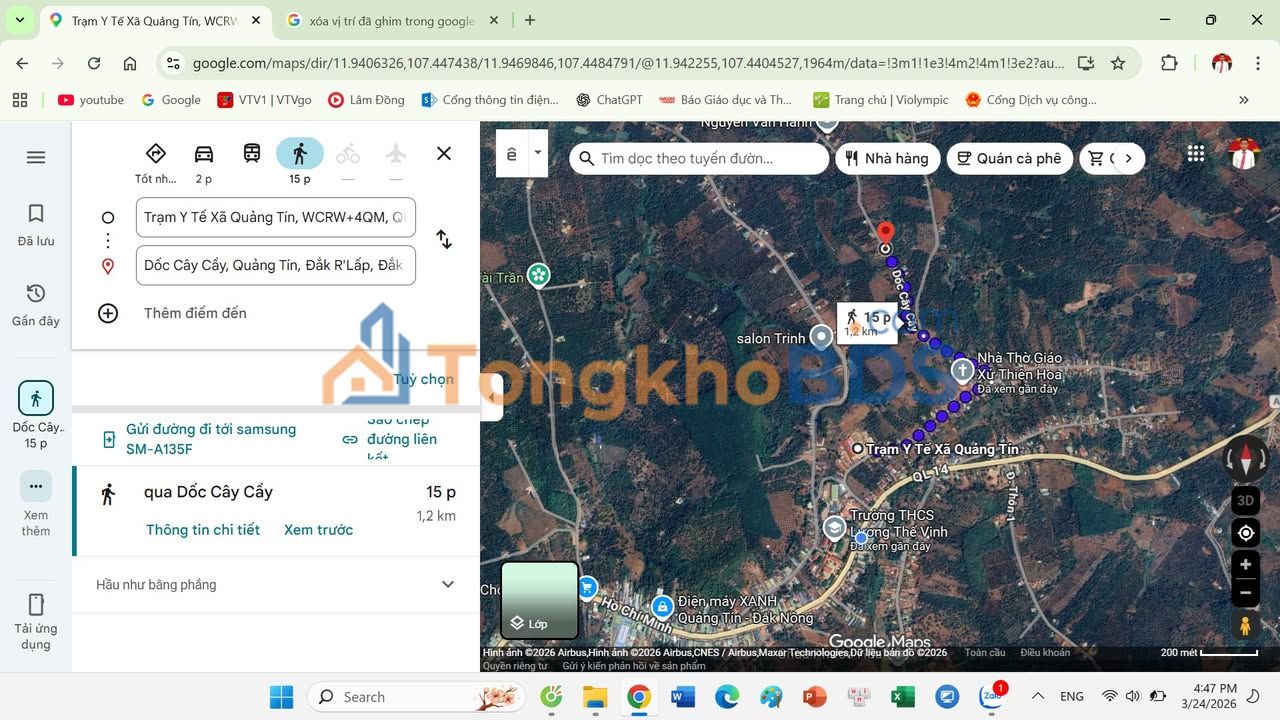
Task: Select the transit travel mode
Action: tap(251, 153)
